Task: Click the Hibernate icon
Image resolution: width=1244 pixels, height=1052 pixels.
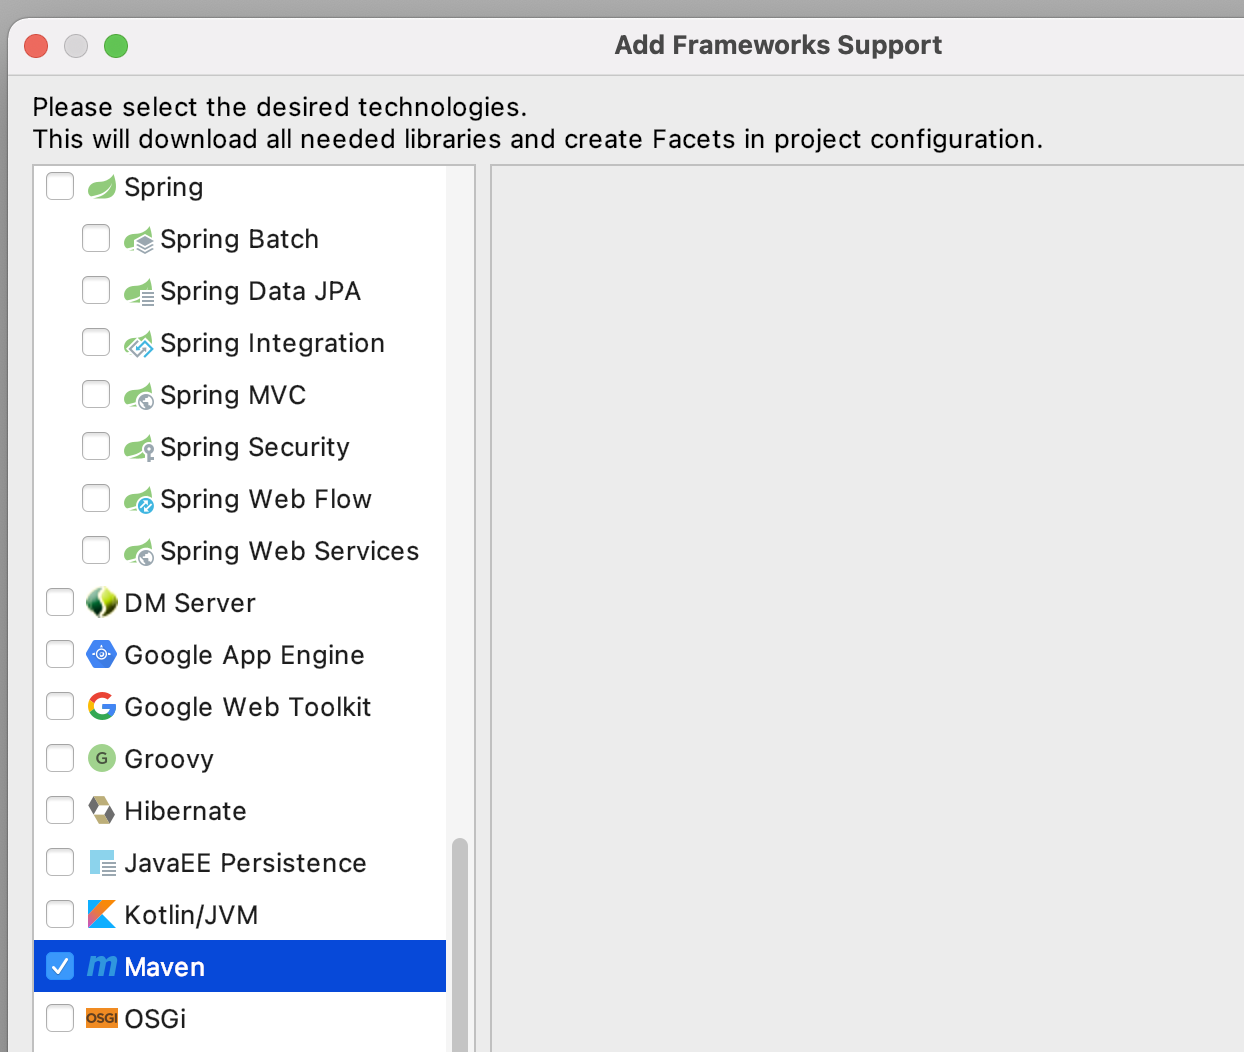Action: pyautogui.click(x=102, y=811)
